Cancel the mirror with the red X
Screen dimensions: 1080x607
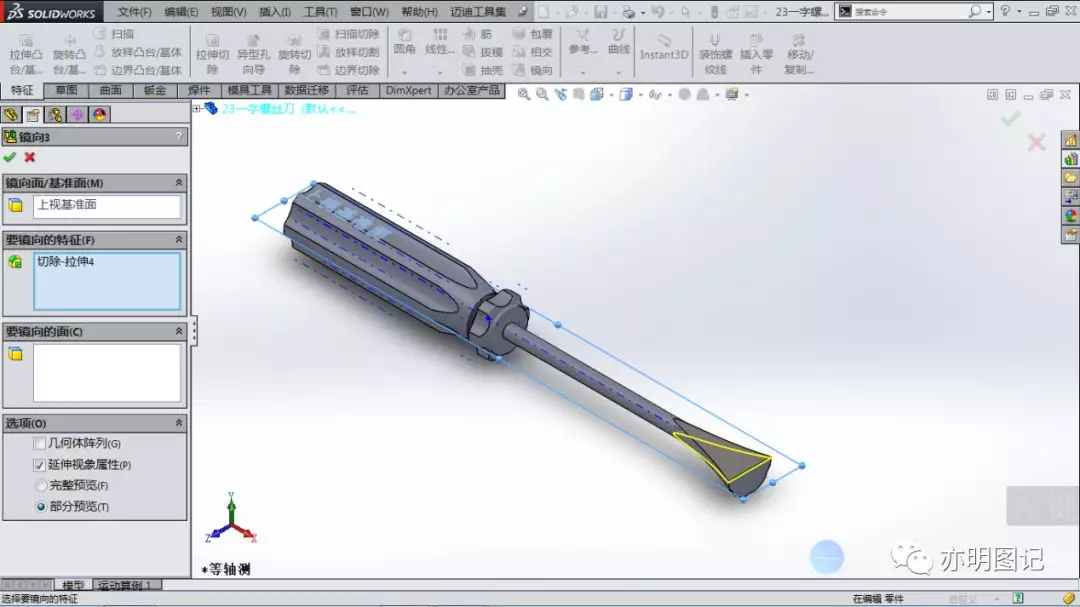(x=30, y=157)
